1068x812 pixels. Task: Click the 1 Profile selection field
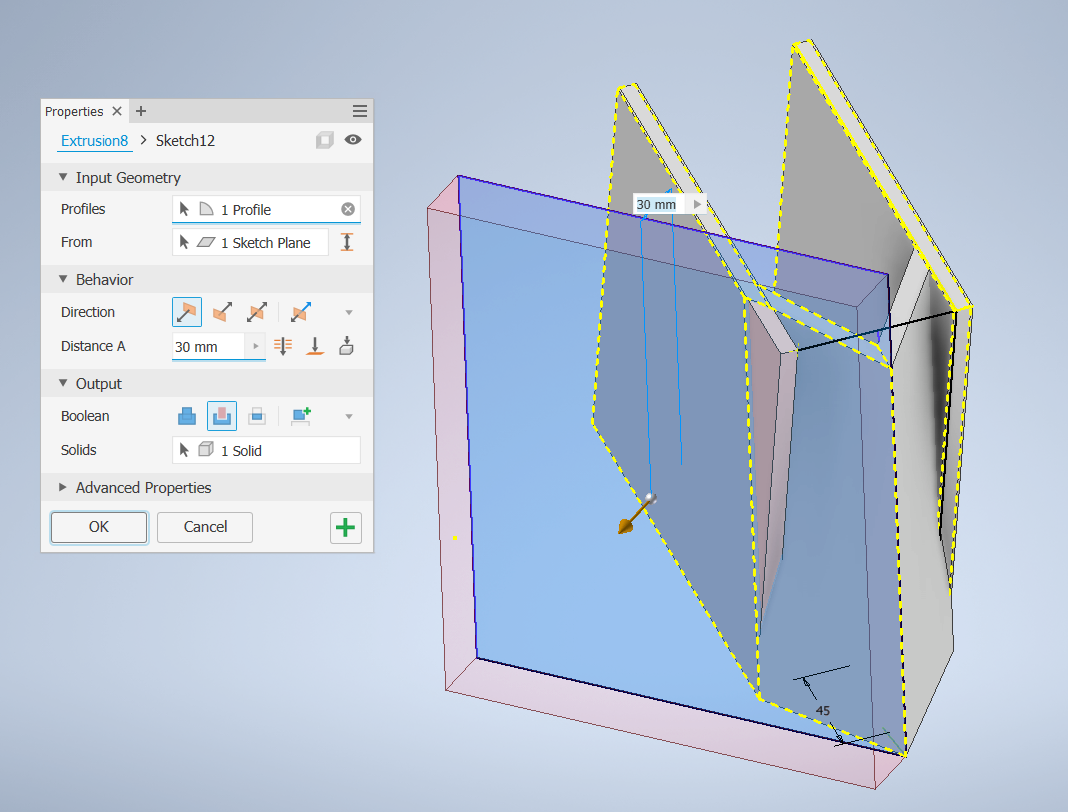(x=266, y=209)
